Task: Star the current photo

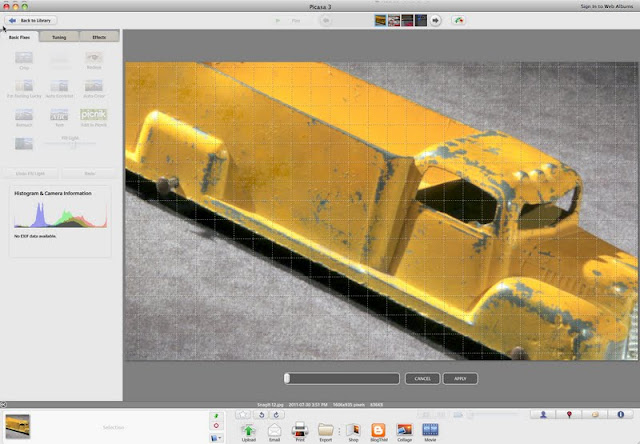Action: click(243, 415)
